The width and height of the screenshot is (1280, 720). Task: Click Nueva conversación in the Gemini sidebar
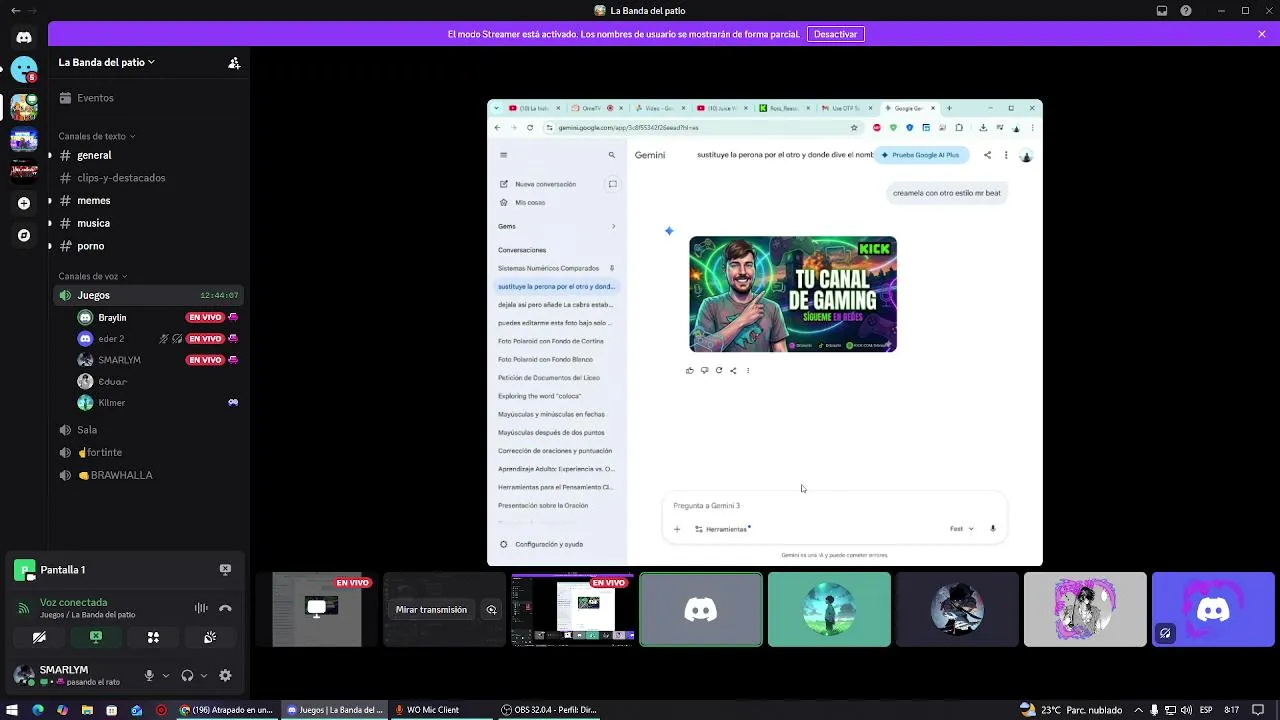[546, 184]
